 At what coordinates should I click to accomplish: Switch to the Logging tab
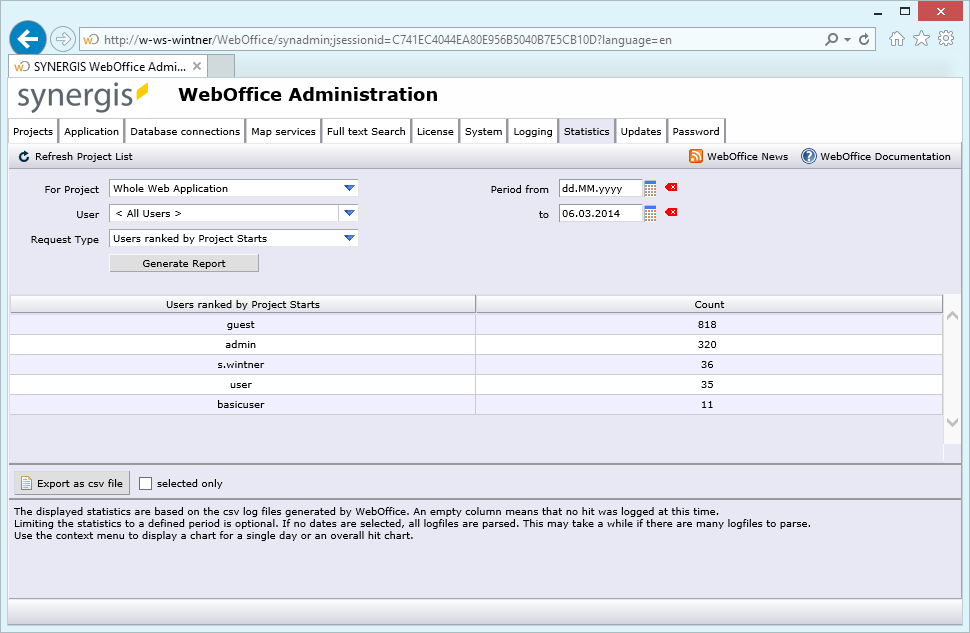[x=532, y=131]
